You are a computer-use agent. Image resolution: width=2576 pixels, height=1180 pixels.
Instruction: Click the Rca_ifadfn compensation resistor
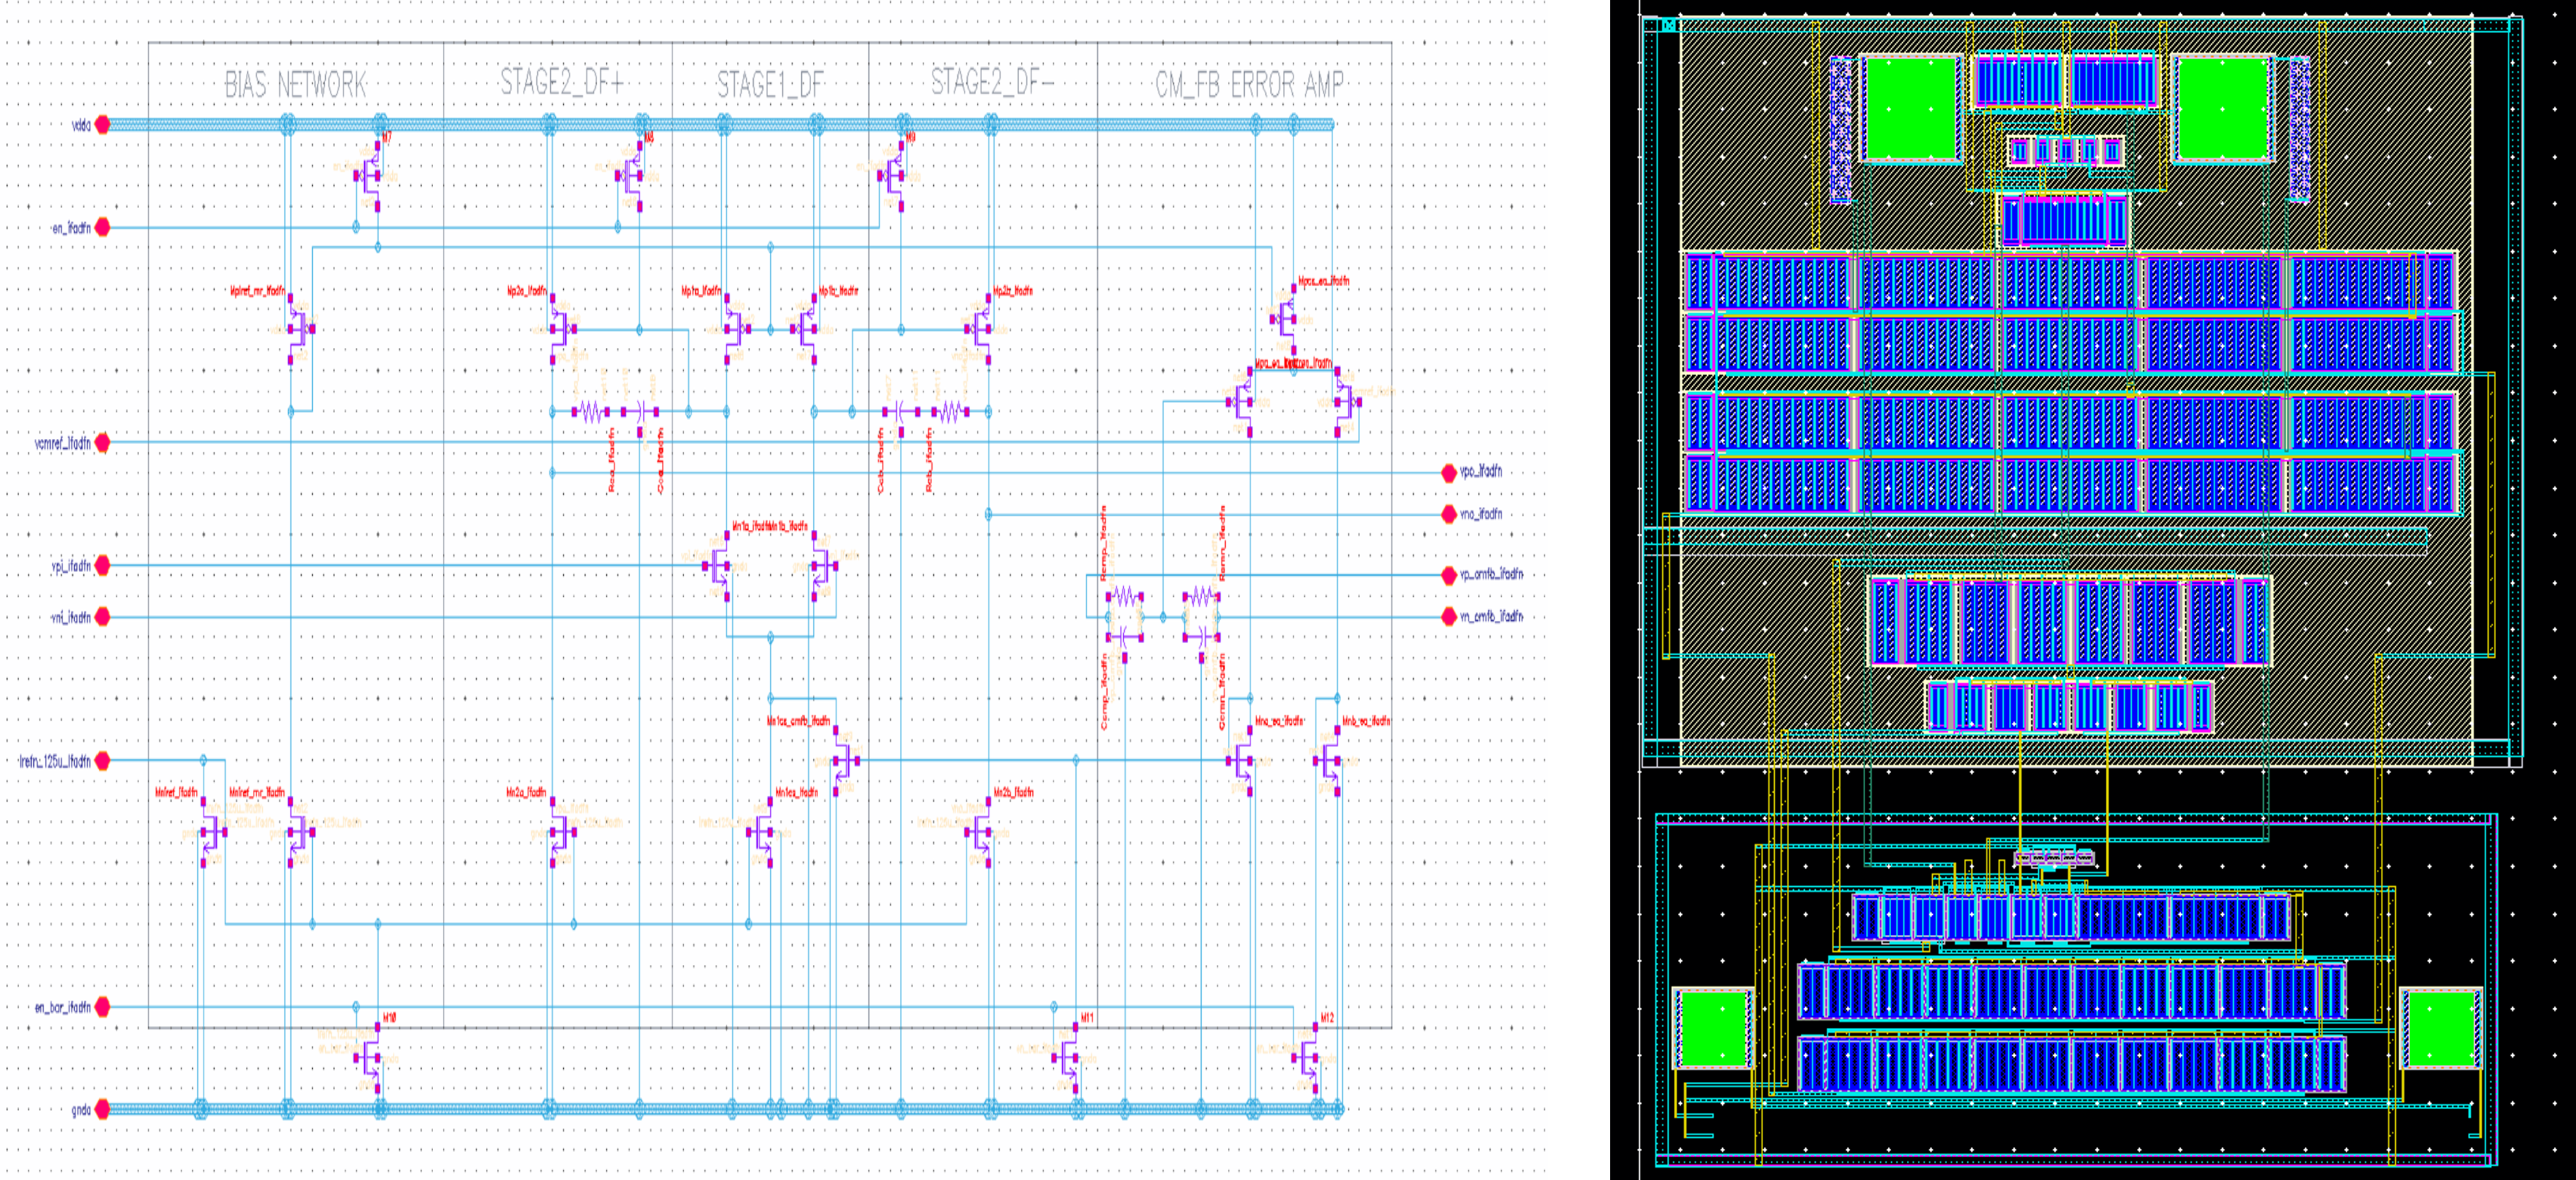(590, 411)
